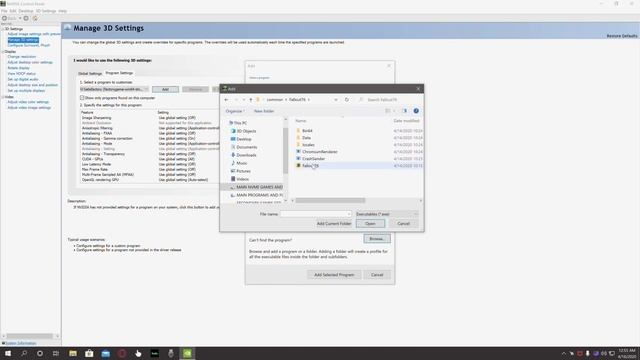Click Restore Defaults link
This screenshot has width=640, height=360.
[621, 36]
